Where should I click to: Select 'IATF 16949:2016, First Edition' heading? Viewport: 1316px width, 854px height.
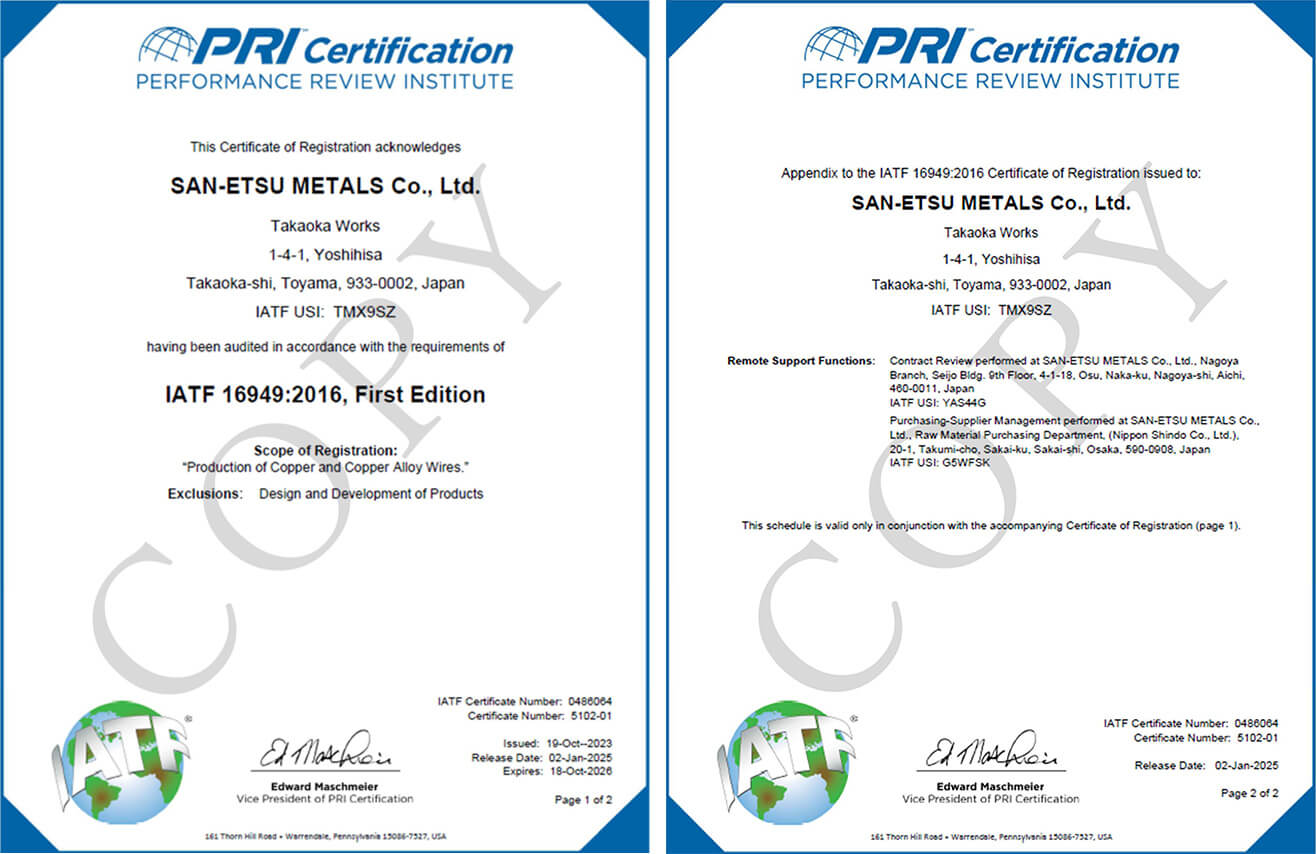tap(325, 395)
